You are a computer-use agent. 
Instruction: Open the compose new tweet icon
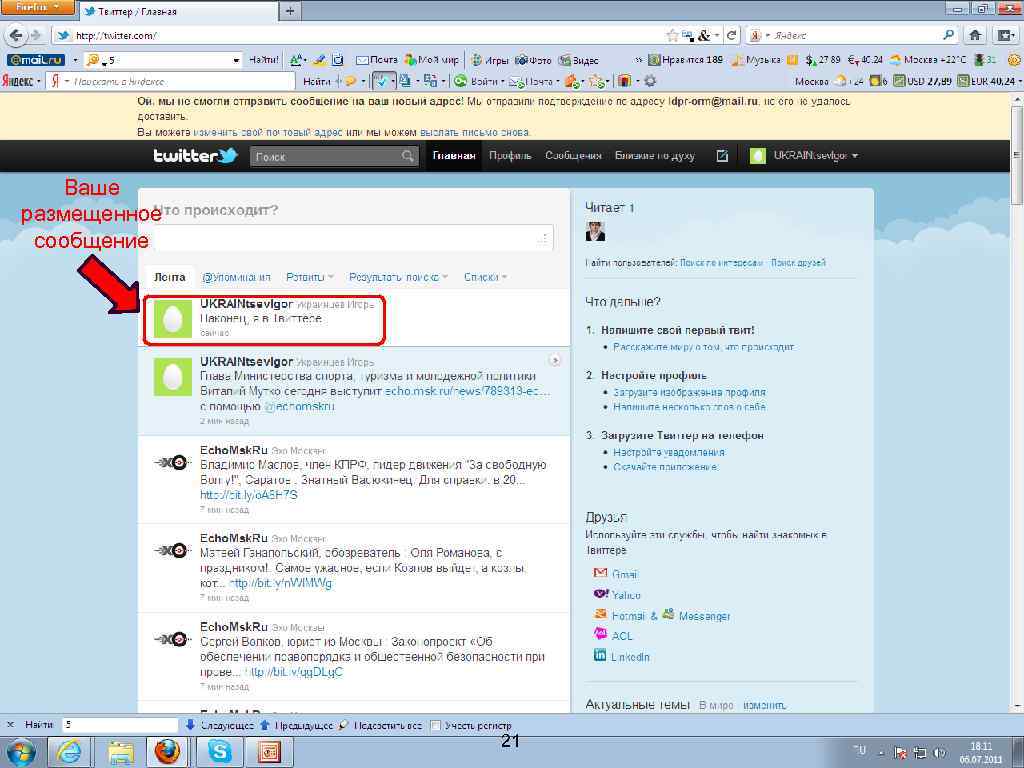coord(722,155)
